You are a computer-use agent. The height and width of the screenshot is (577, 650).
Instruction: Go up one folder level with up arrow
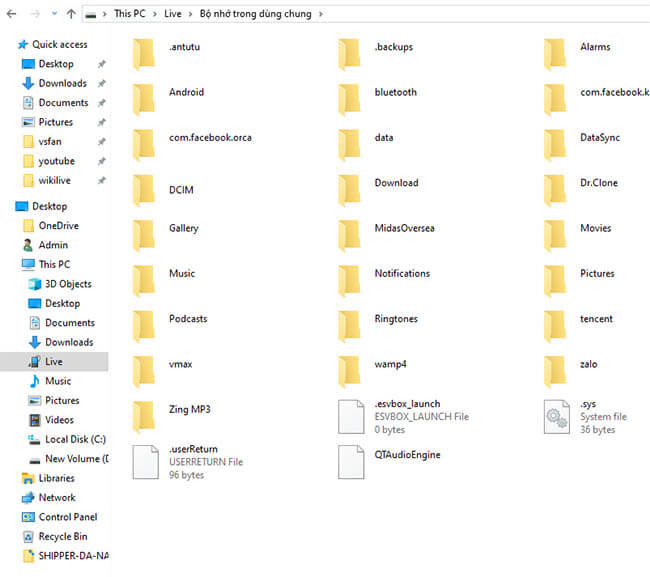tap(70, 15)
